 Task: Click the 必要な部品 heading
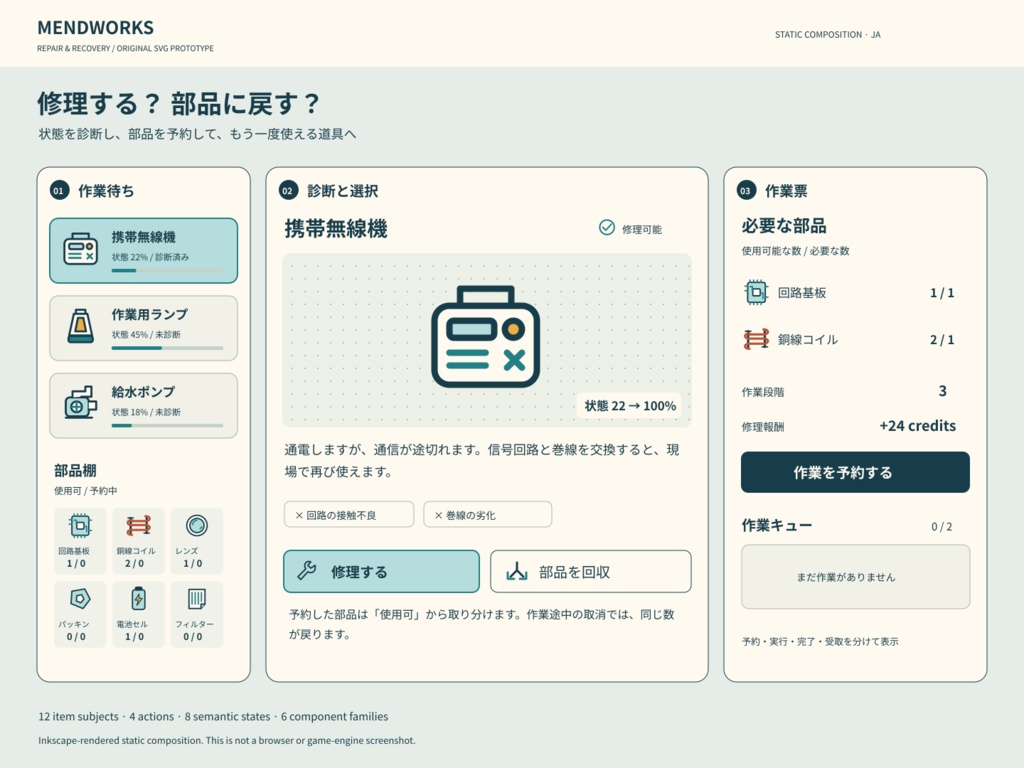[784, 226]
